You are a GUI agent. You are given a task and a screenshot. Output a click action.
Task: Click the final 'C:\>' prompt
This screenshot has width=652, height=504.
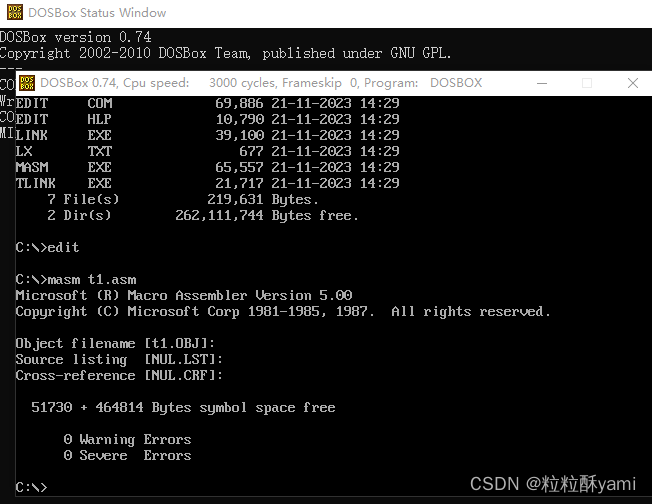[x=32, y=487]
